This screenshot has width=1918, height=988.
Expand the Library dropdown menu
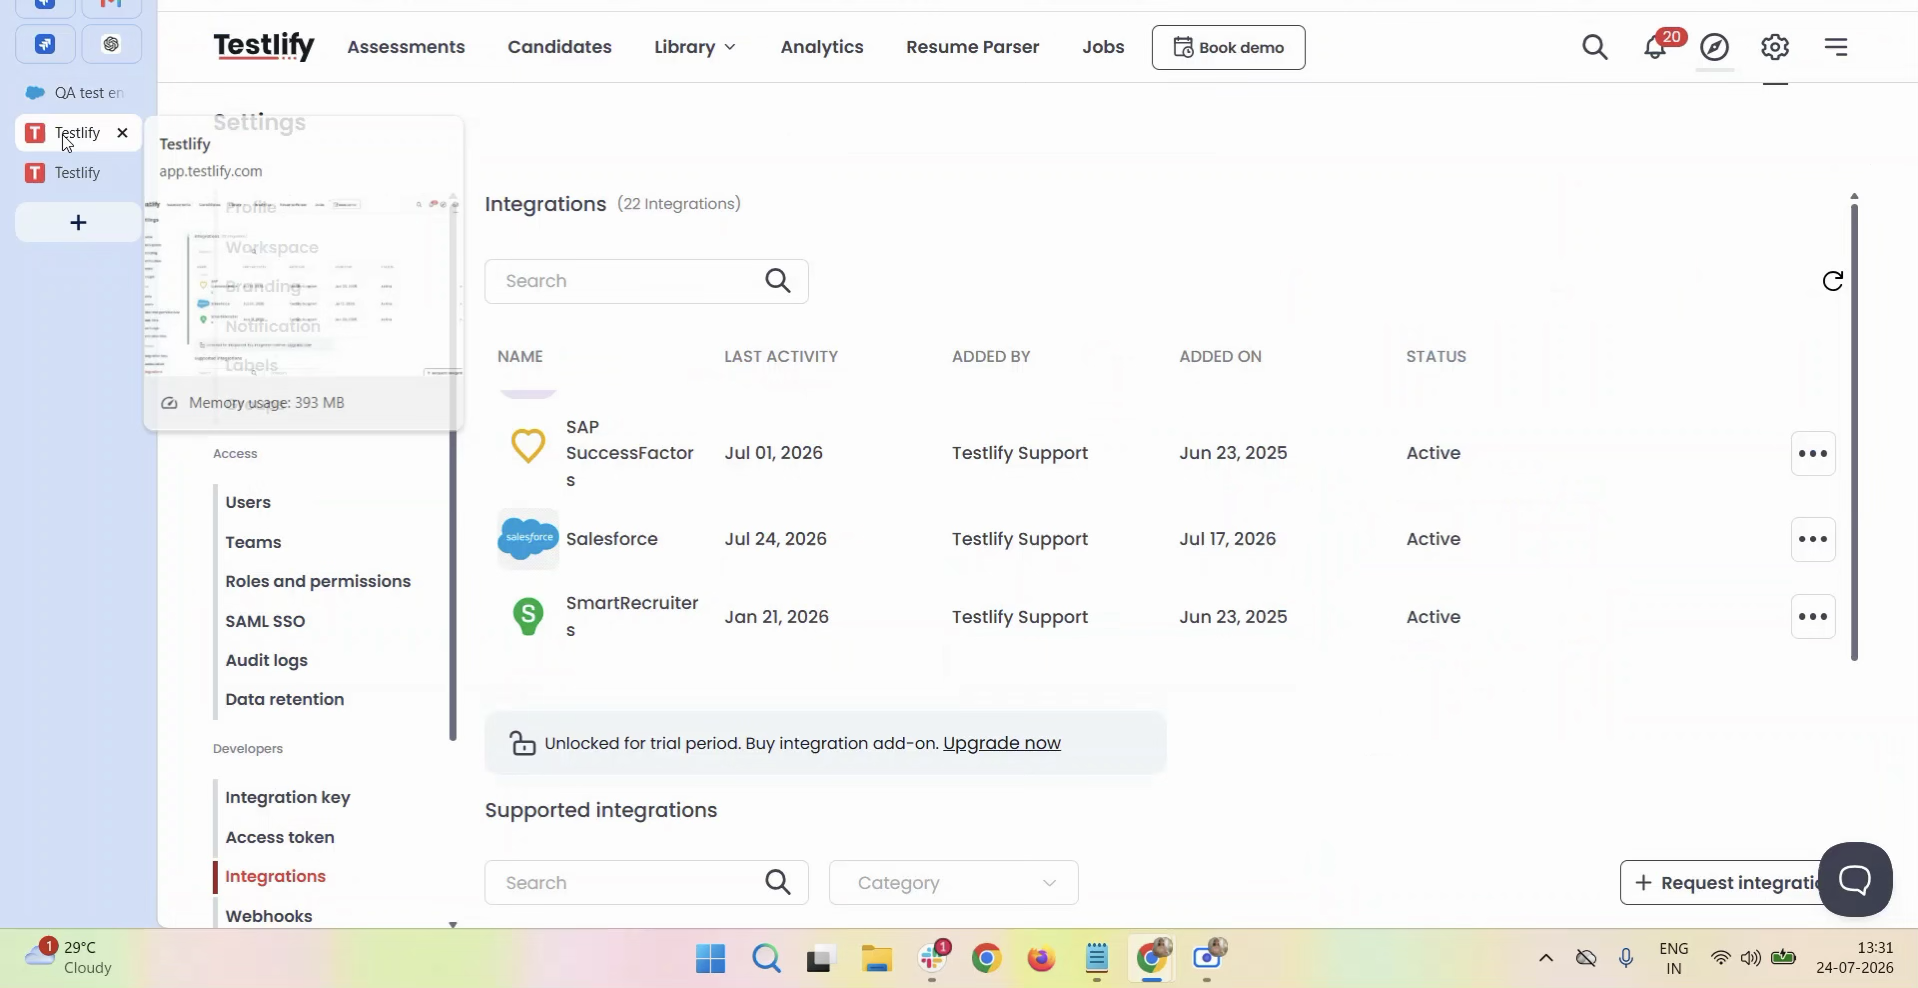(695, 47)
